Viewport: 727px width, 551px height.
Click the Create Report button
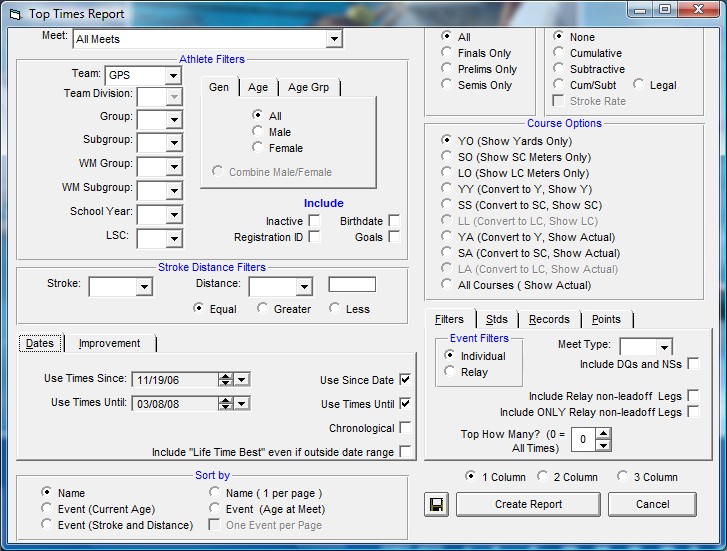[528, 505]
